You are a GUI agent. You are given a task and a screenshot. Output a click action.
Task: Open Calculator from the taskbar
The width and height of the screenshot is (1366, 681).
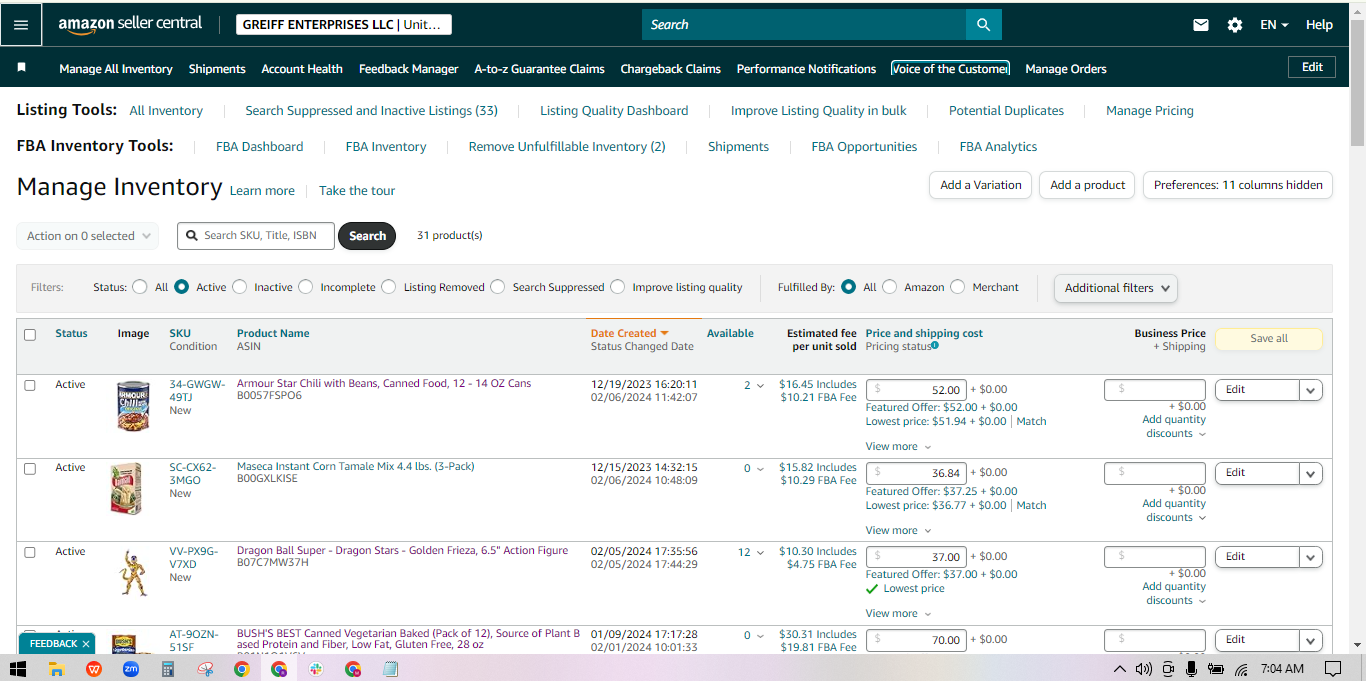[167, 669]
